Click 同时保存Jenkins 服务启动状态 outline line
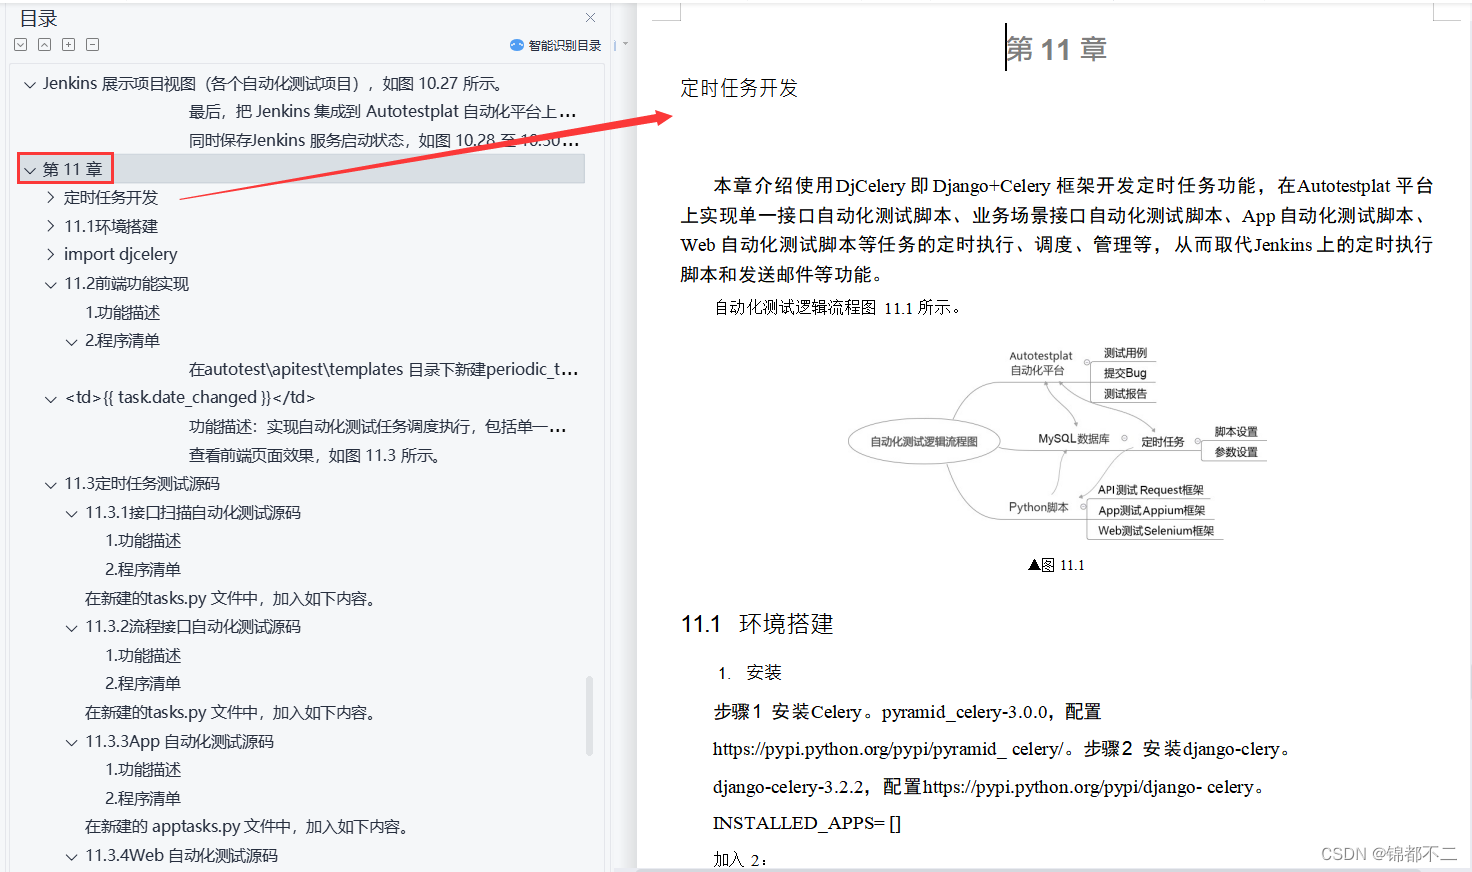The image size is (1472, 872). point(384,141)
